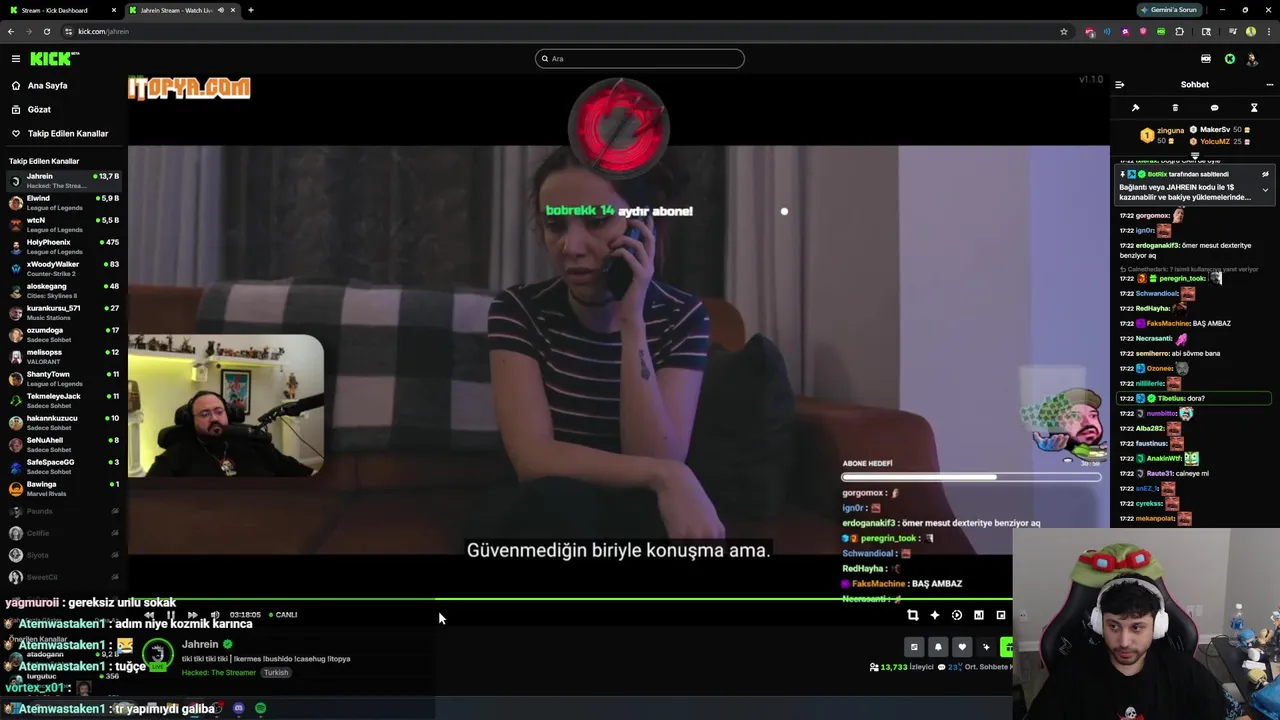The width and height of the screenshot is (1280, 720).
Task: Open the SafeSpaceGG channel
Action: pos(64,467)
